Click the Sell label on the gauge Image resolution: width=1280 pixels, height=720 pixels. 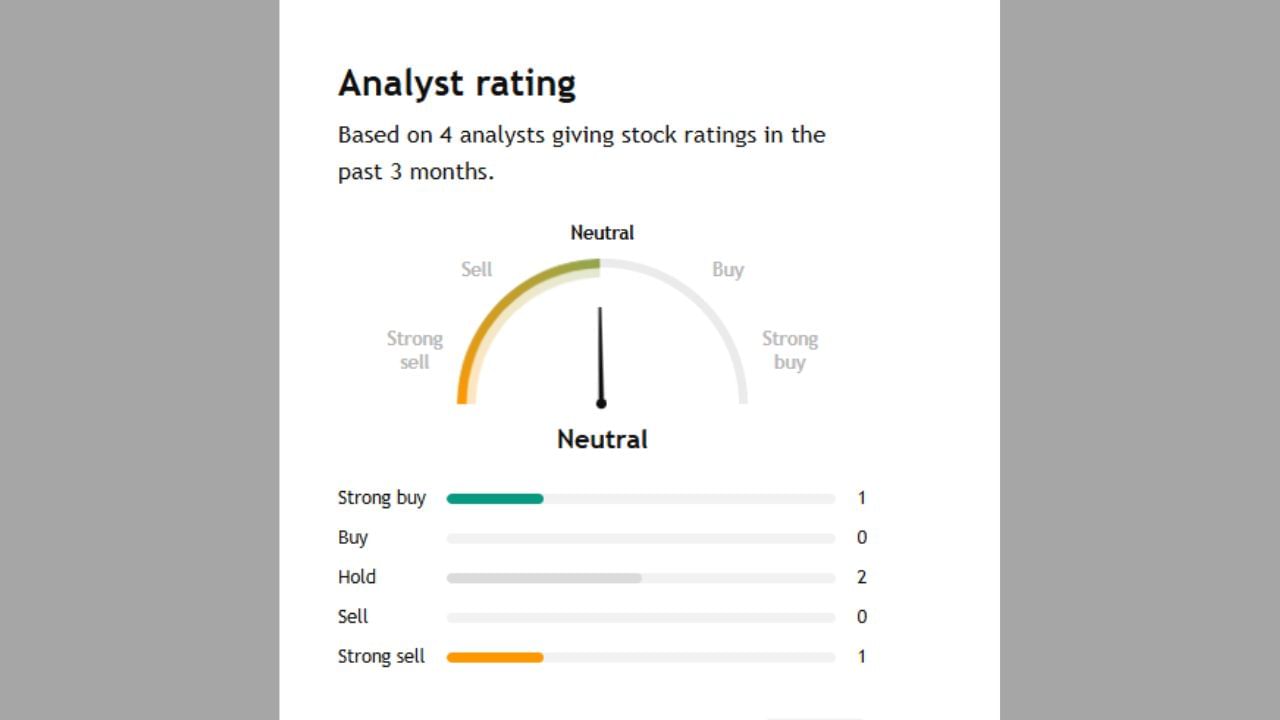(476, 270)
